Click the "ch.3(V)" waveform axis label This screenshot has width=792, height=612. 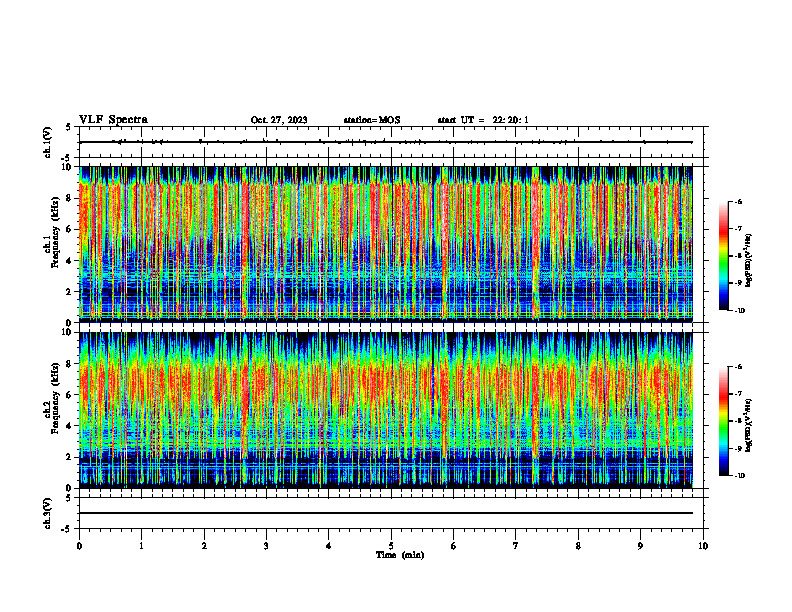47,513
